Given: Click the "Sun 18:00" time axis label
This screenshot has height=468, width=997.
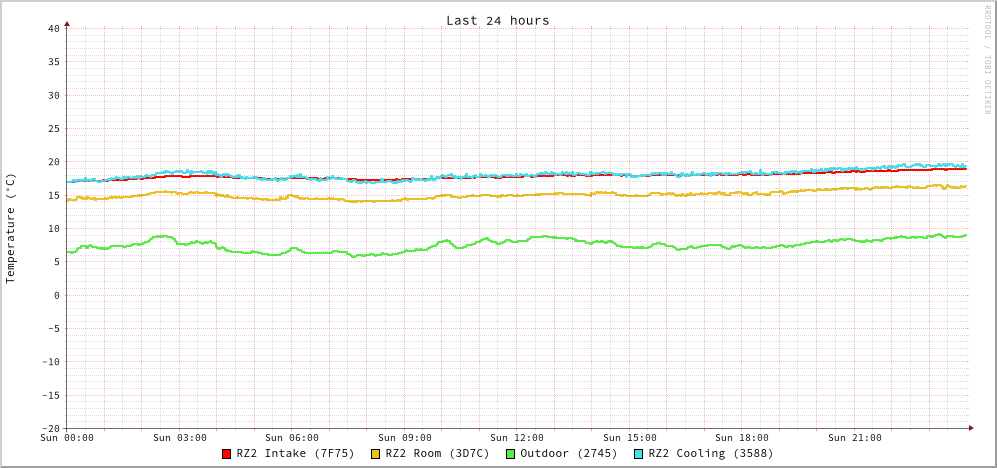Looking at the screenshot, I should click(742, 438).
